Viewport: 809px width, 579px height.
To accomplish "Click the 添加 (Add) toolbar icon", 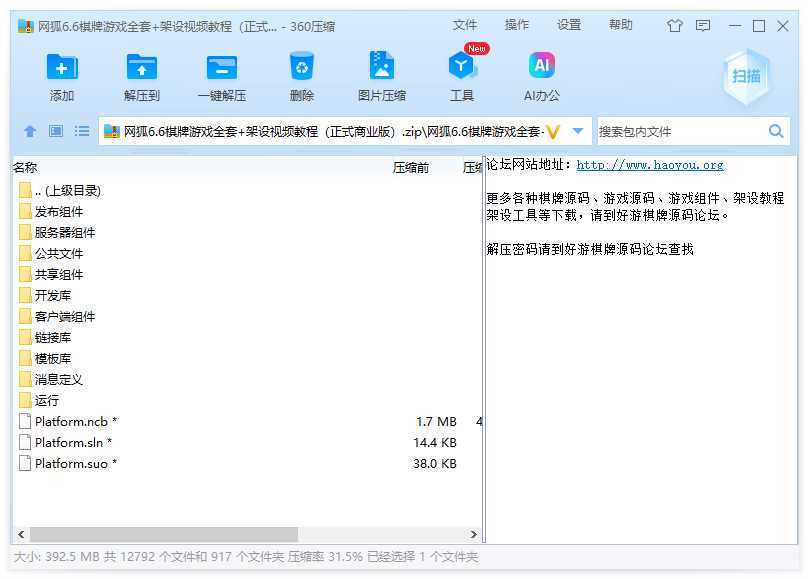I will tap(62, 68).
